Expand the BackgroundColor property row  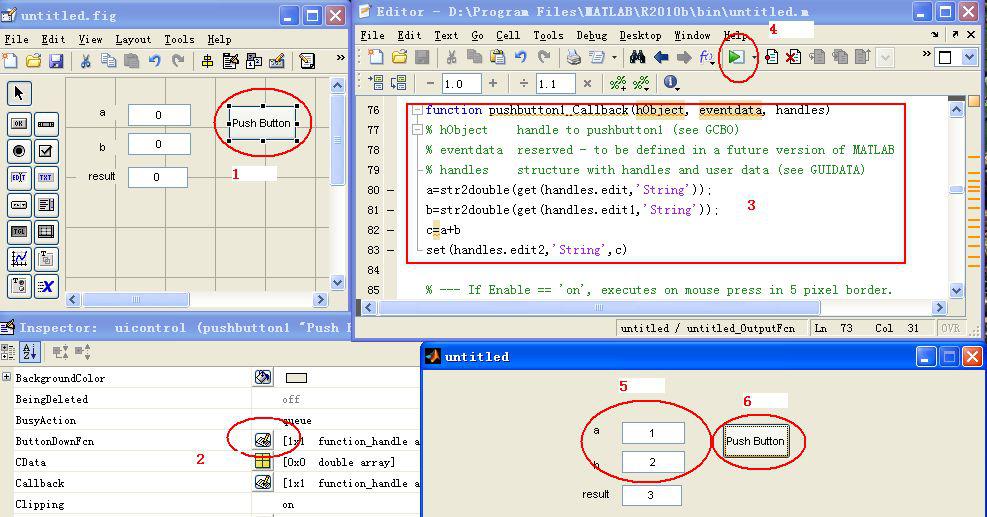6,377
